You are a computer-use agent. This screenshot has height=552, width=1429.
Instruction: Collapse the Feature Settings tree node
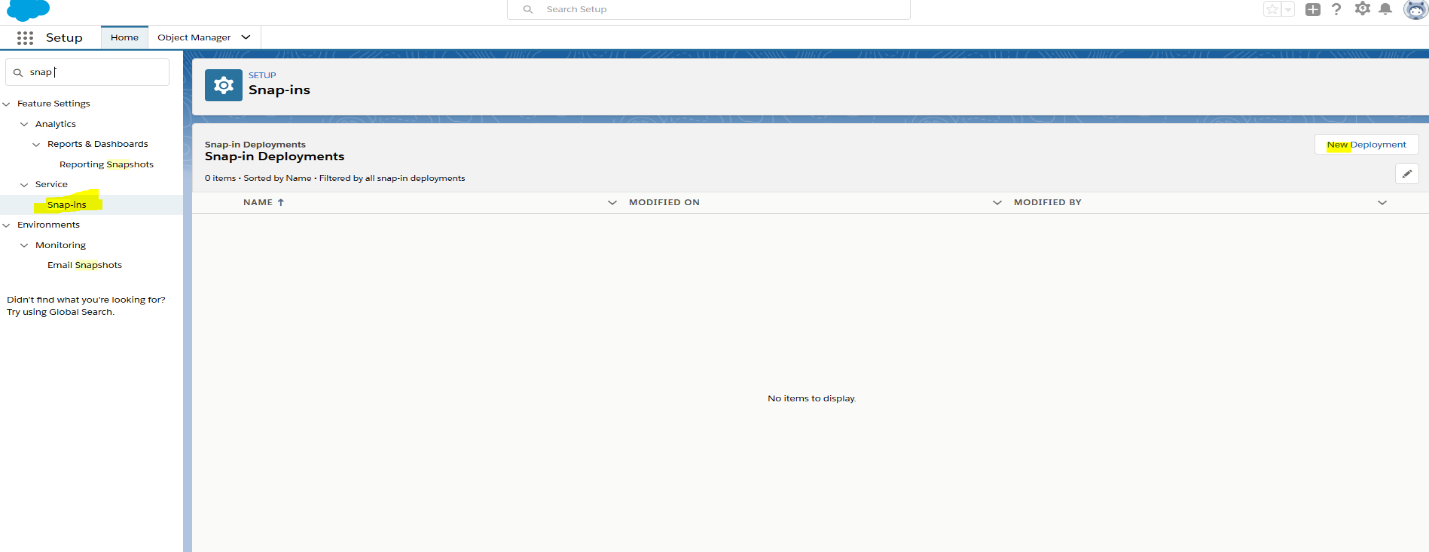(x=8, y=104)
